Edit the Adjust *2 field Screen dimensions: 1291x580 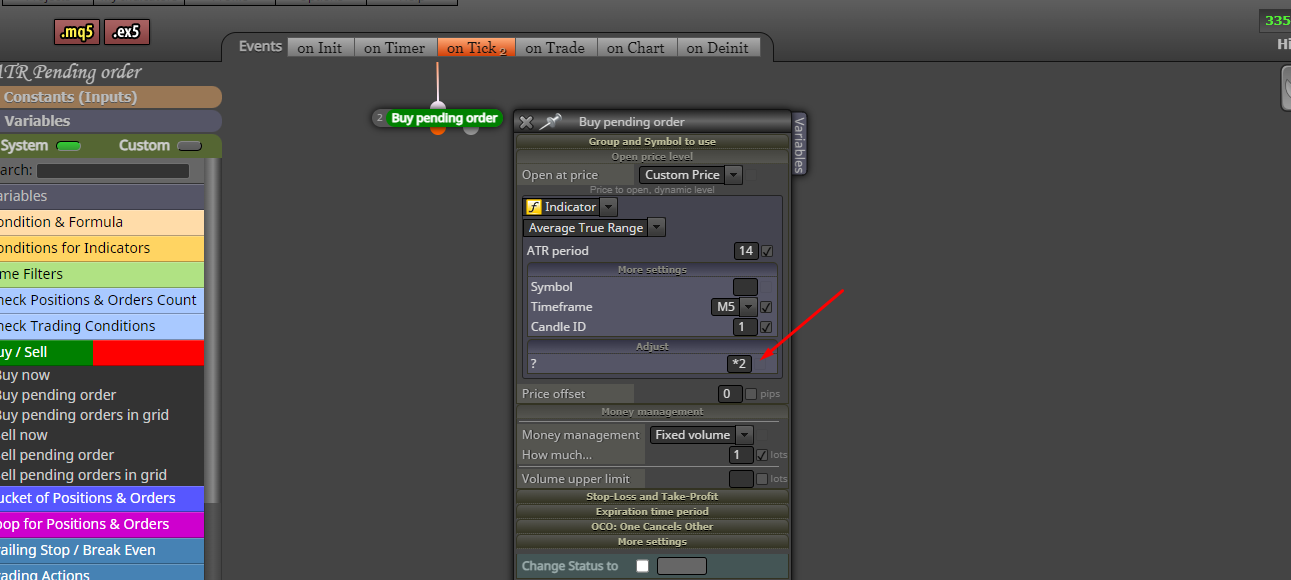tap(740, 364)
